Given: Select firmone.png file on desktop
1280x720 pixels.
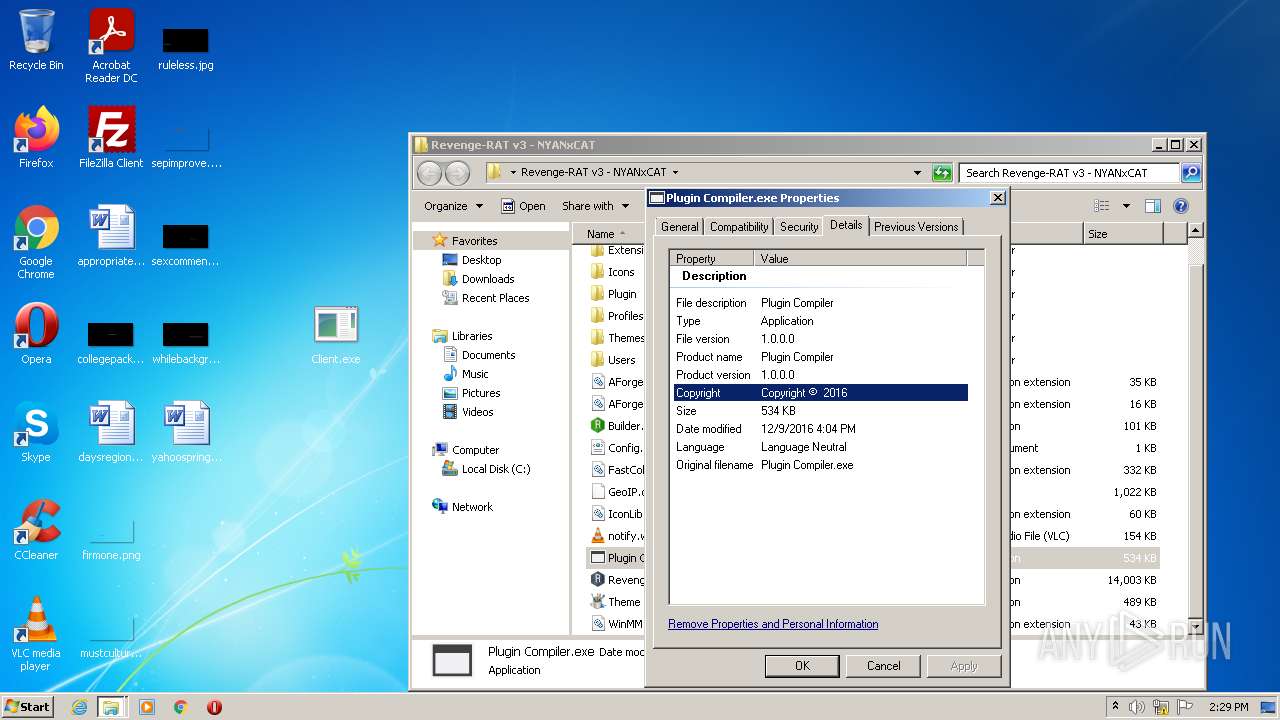Looking at the screenshot, I should point(111,538).
